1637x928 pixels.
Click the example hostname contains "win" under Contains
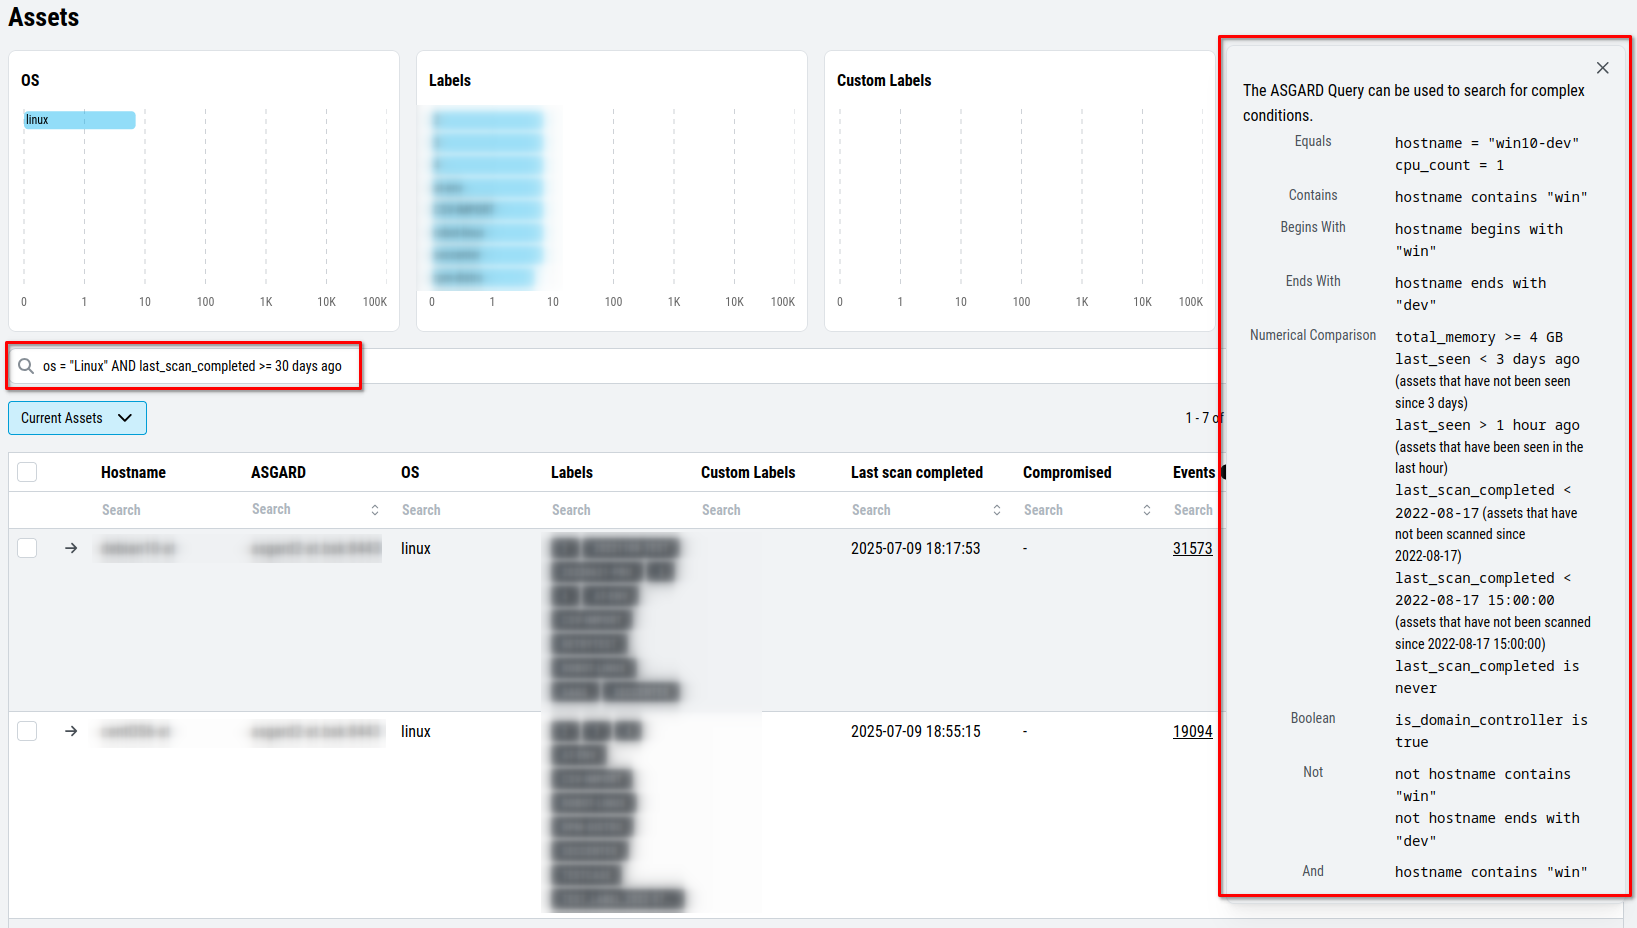1491,197
